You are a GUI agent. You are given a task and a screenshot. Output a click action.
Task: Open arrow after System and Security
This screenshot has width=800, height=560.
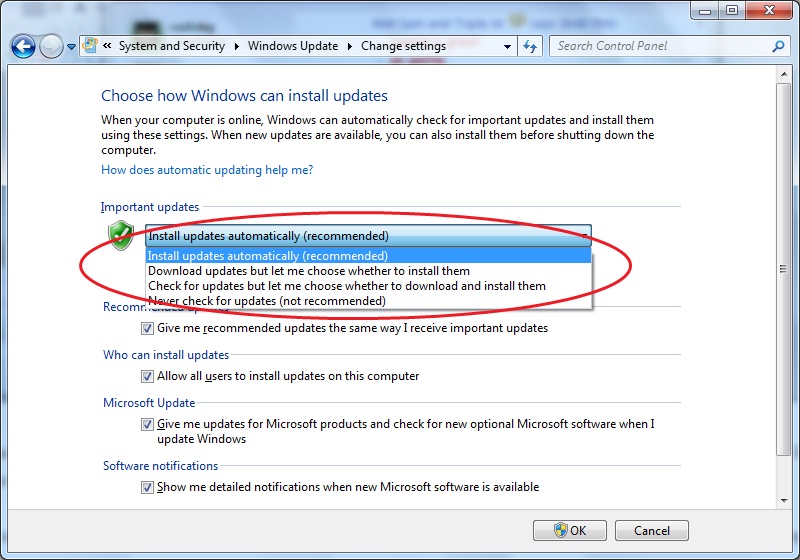237,46
